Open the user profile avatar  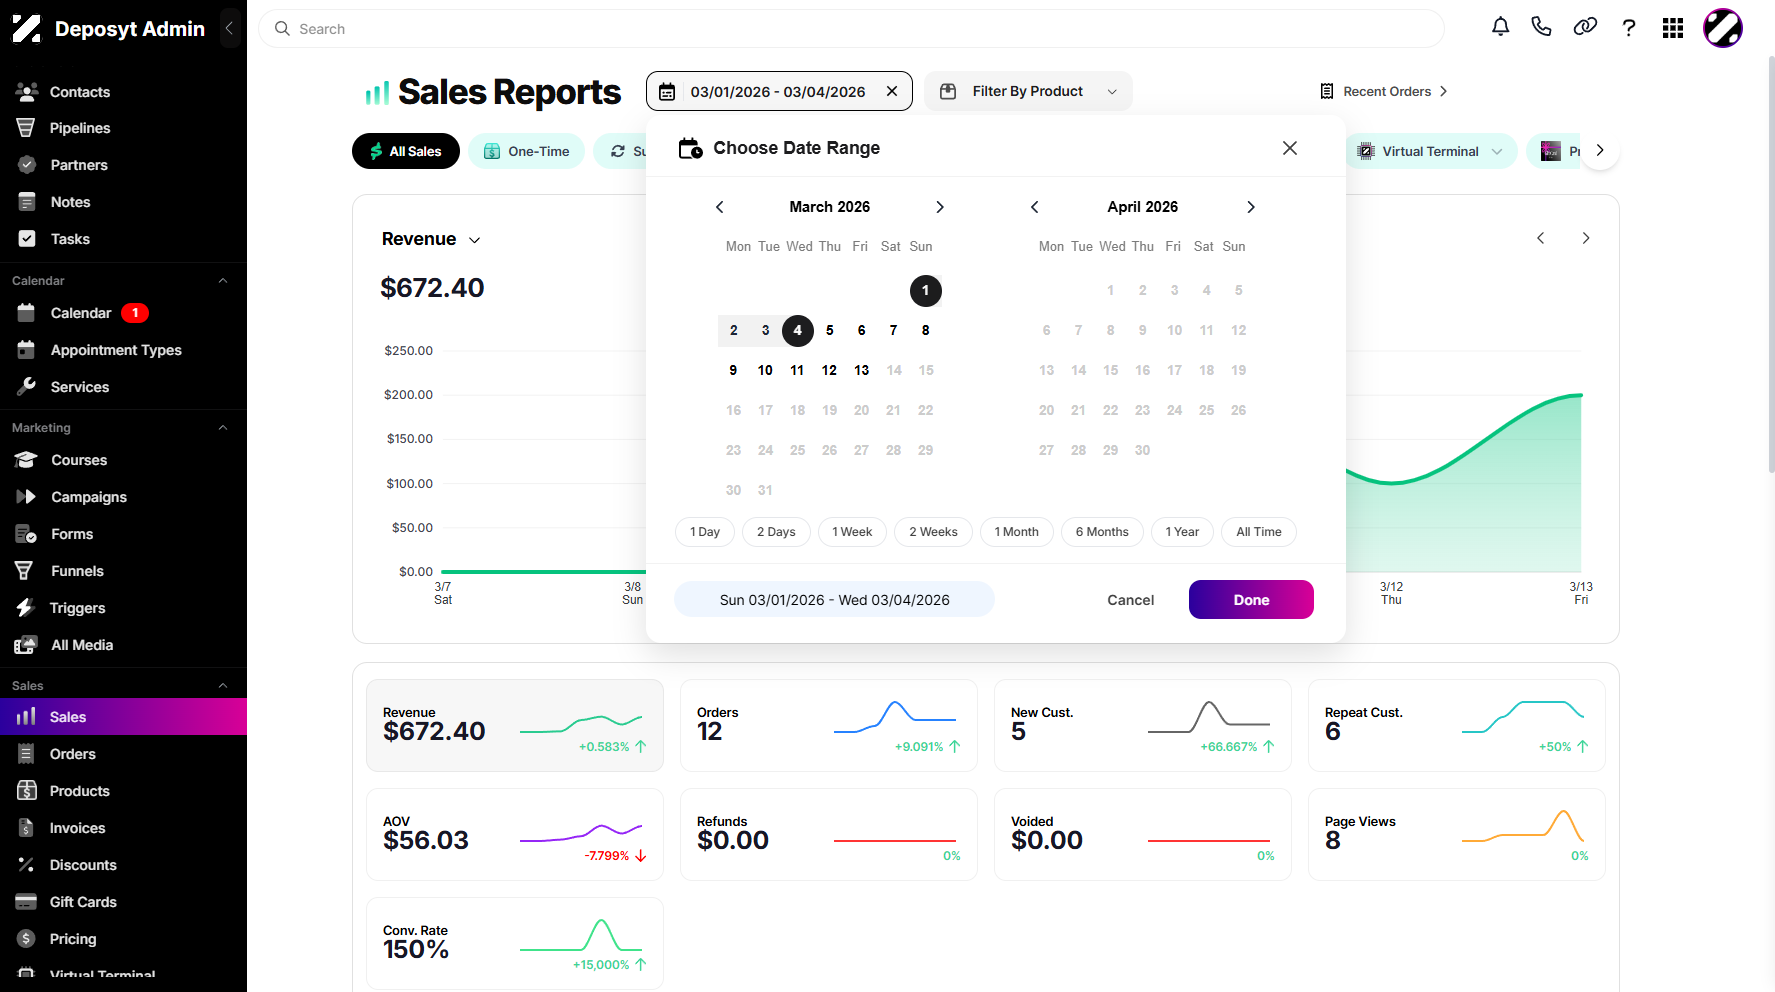coord(1723,28)
